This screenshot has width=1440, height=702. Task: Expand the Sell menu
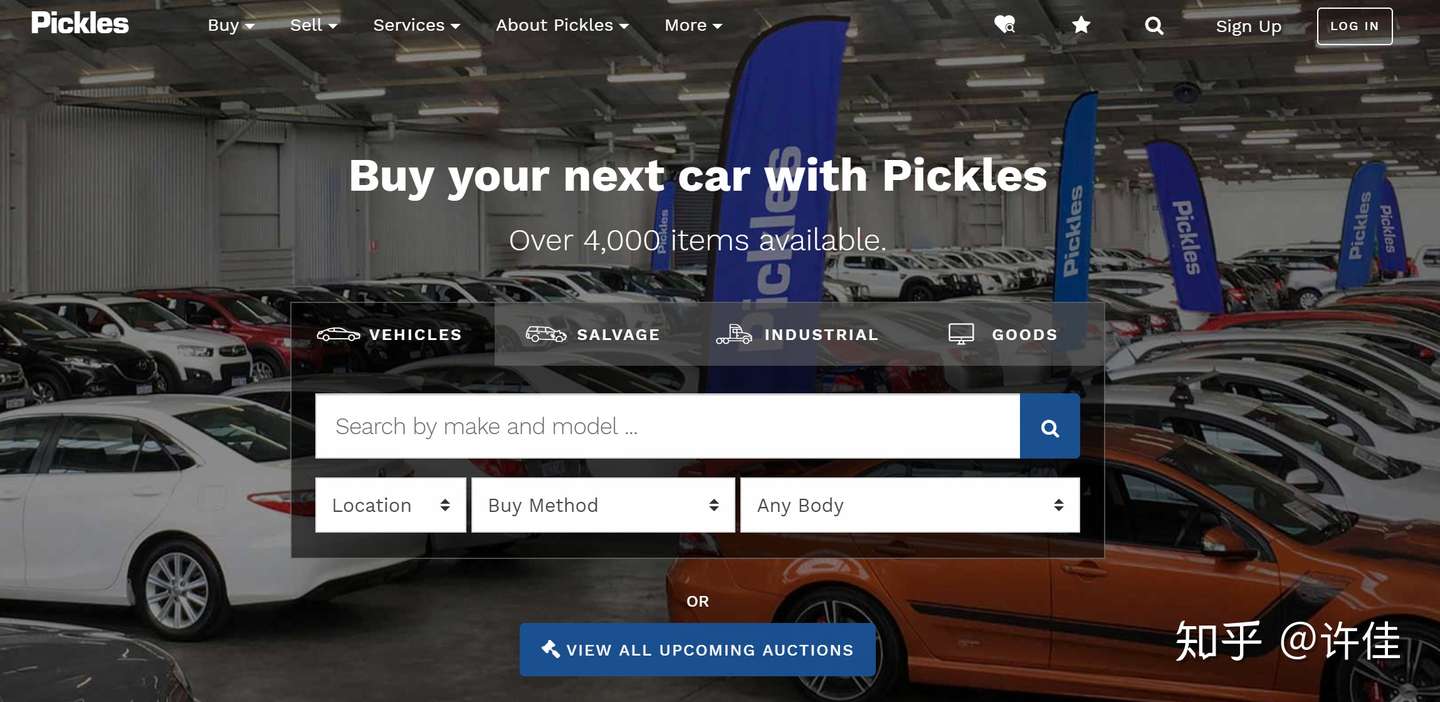(314, 25)
